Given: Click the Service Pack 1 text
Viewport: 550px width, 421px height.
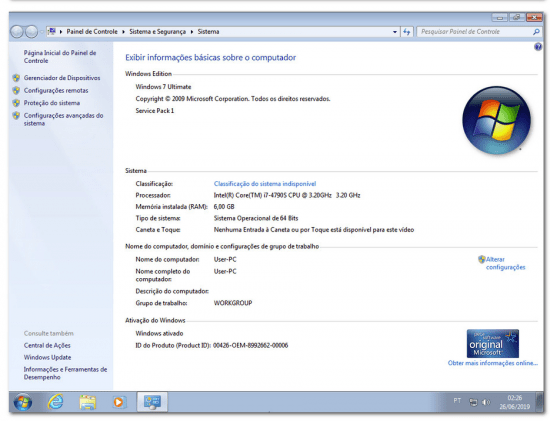Looking at the screenshot, I should pyautogui.click(x=155, y=111).
